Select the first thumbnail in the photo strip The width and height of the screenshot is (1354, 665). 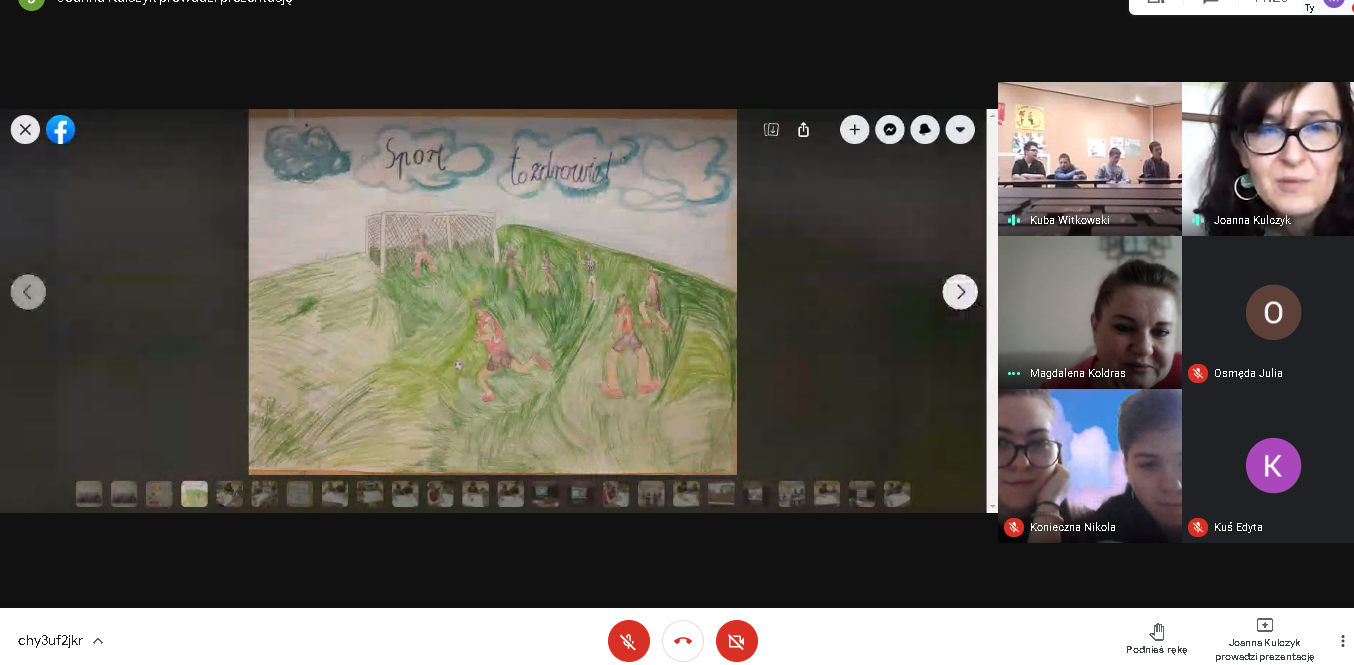pyautogui.click(x=89, y=494)
